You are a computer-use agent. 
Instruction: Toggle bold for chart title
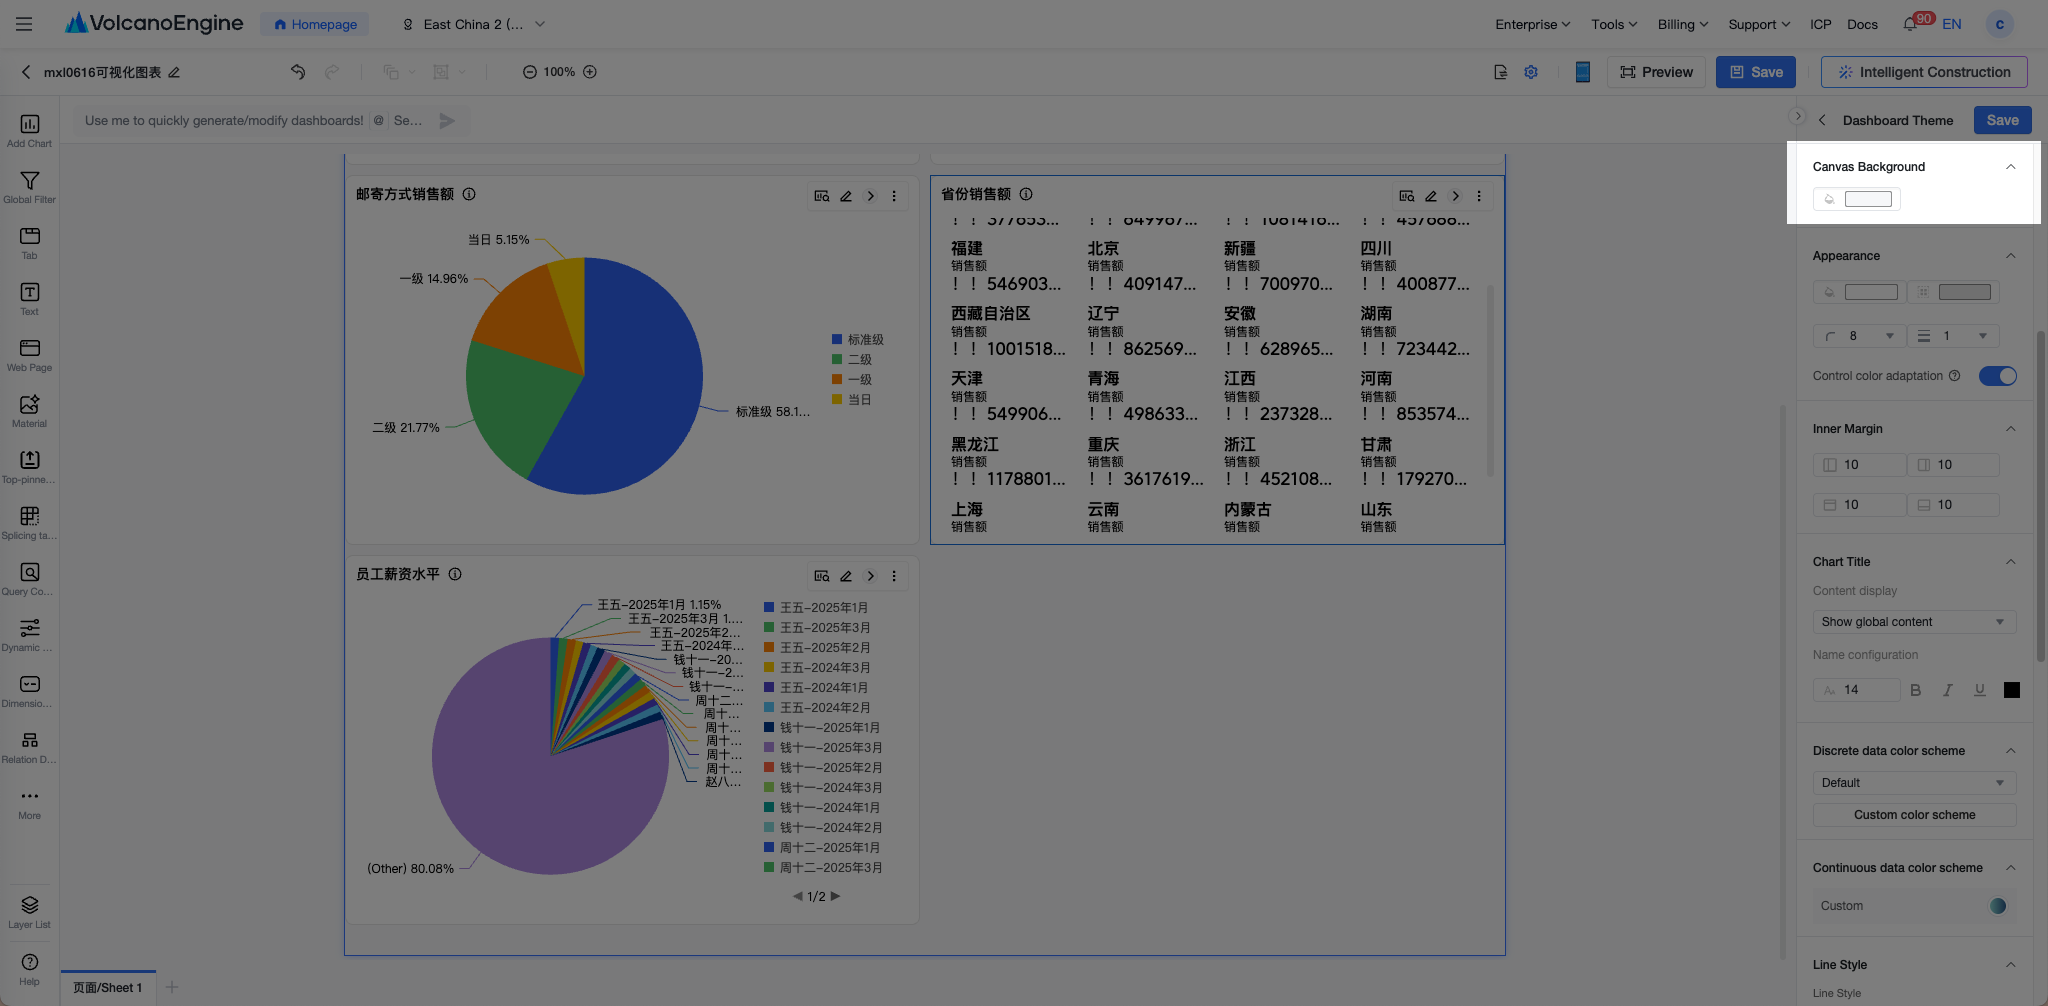[x=1915, y=690]
